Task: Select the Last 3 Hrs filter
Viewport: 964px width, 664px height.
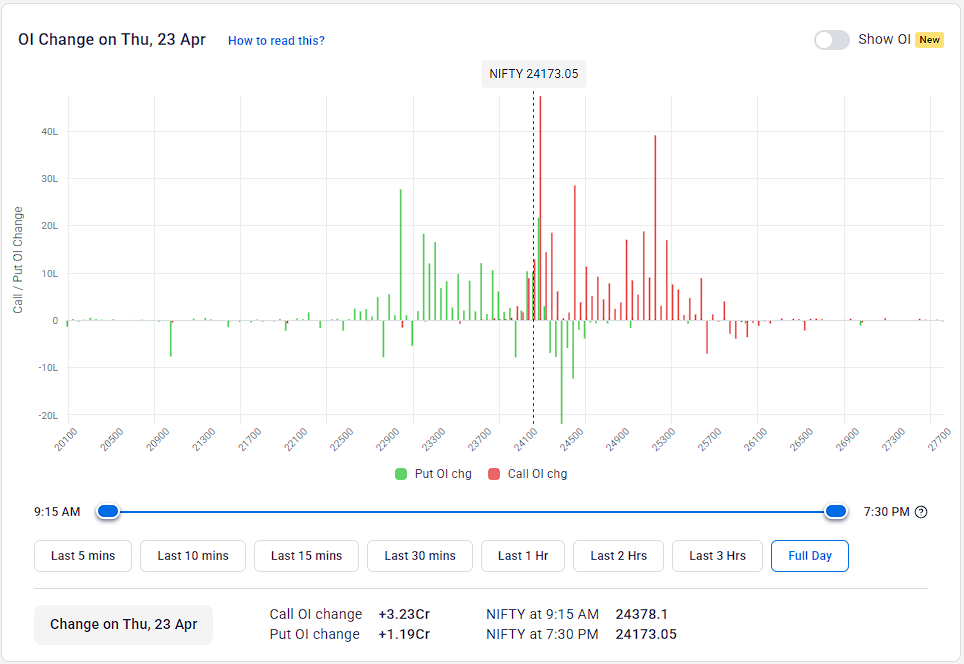Action: (717, 555)
